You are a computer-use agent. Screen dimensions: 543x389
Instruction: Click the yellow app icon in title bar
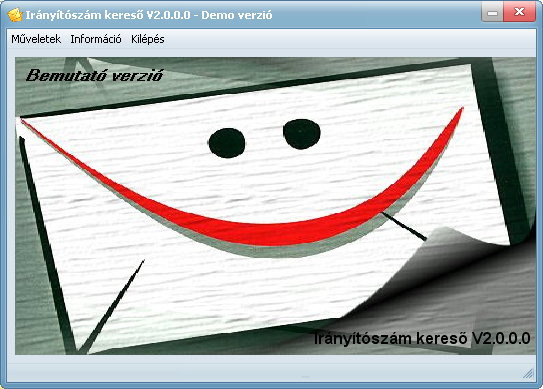pyautogui.click(x=15, y=15)
